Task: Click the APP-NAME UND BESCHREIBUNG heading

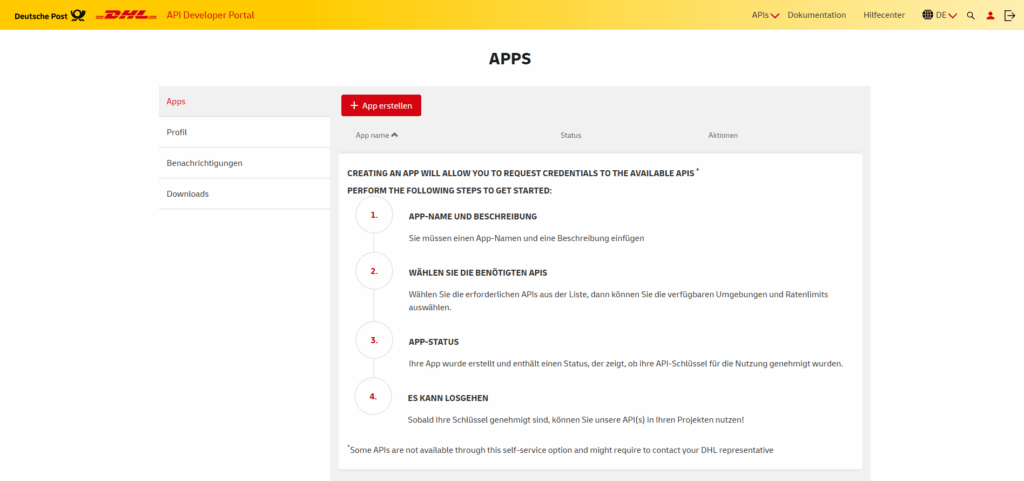Action: (473, 216)
